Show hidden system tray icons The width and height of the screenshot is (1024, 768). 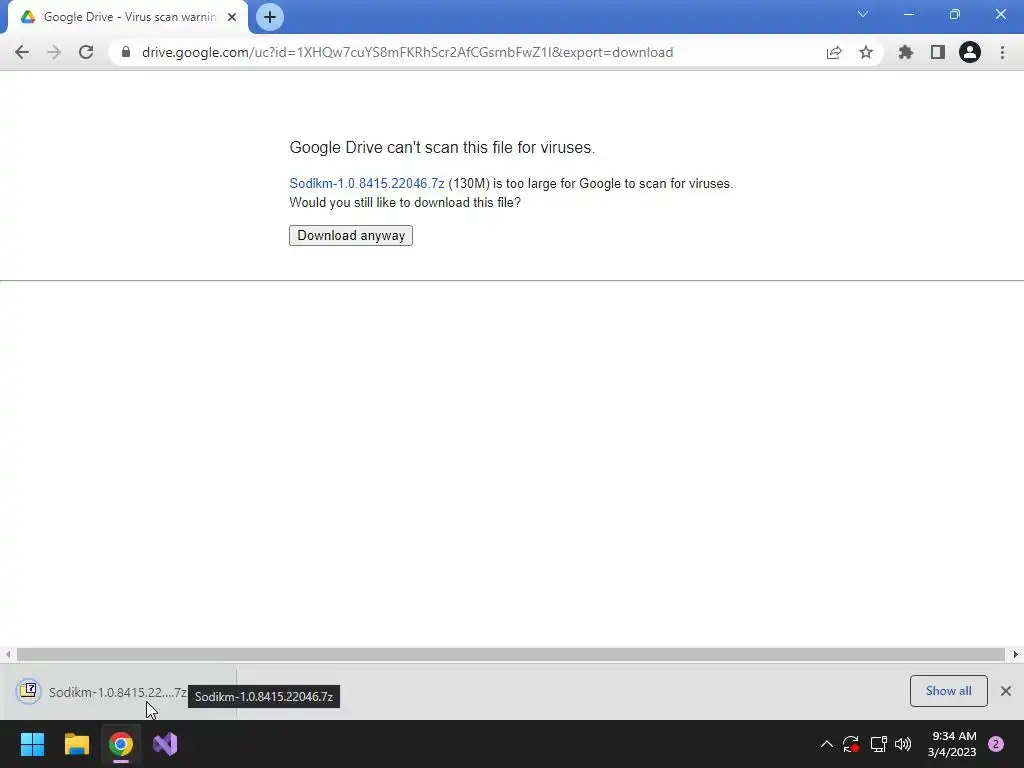[x=826, y=744]
